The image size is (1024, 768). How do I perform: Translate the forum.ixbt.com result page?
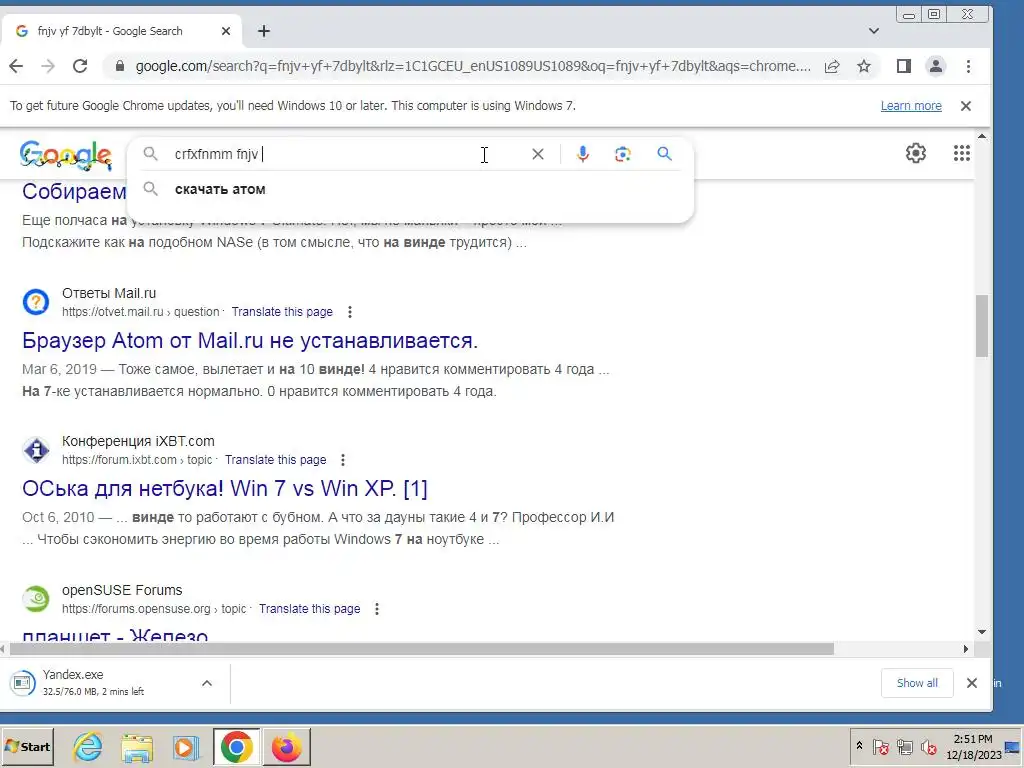point(276,460)
